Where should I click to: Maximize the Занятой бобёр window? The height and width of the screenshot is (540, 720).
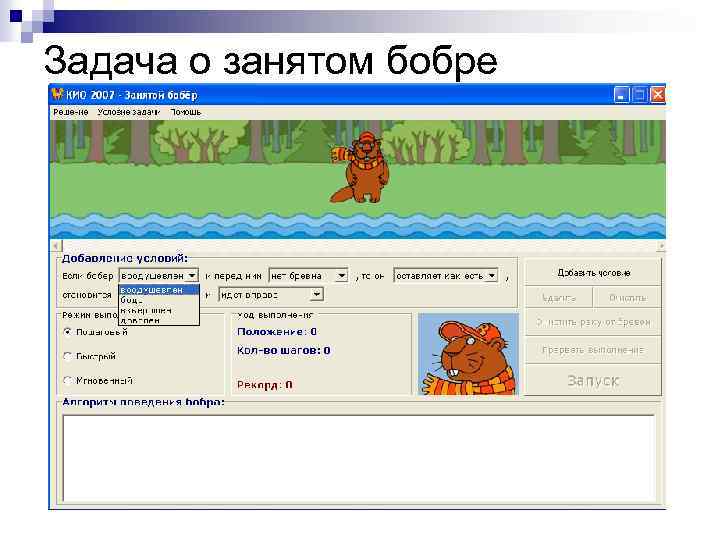coord(639,95)
